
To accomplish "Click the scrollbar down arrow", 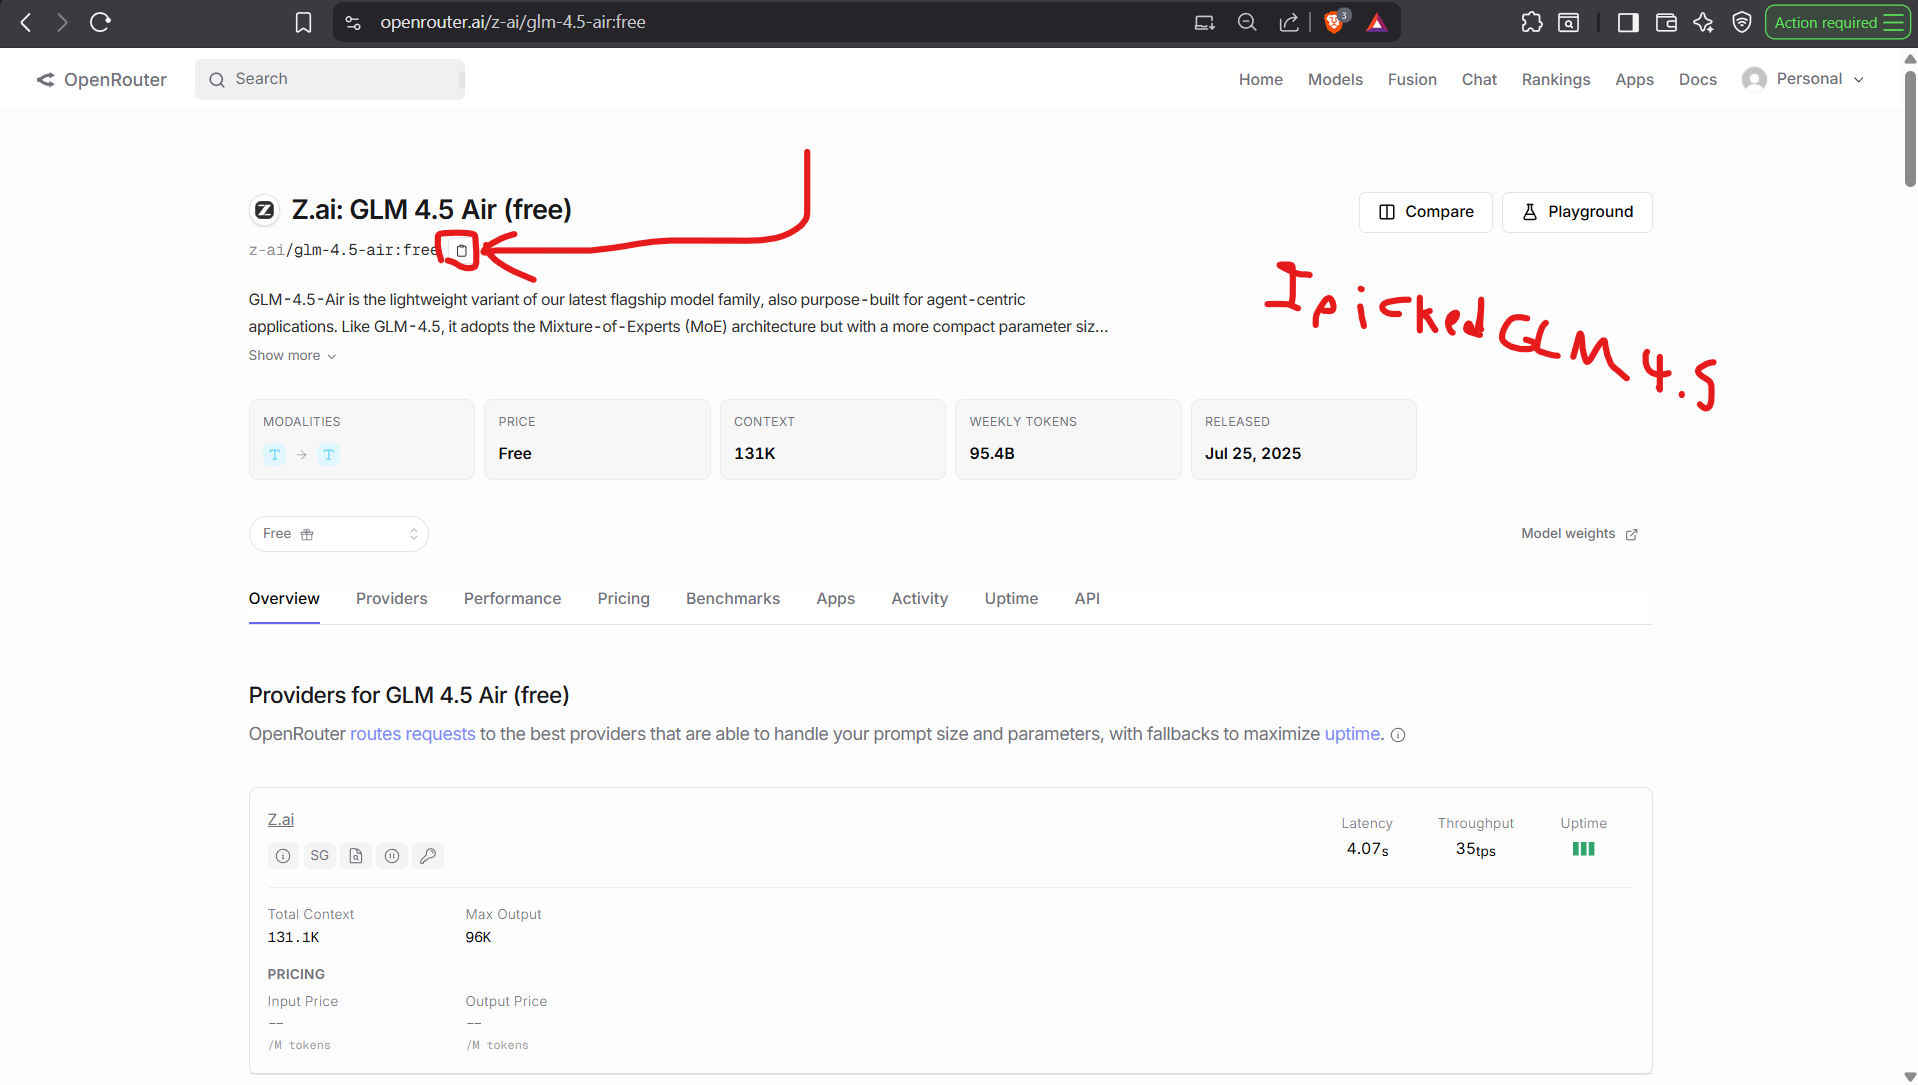I will (1910, 1077).
